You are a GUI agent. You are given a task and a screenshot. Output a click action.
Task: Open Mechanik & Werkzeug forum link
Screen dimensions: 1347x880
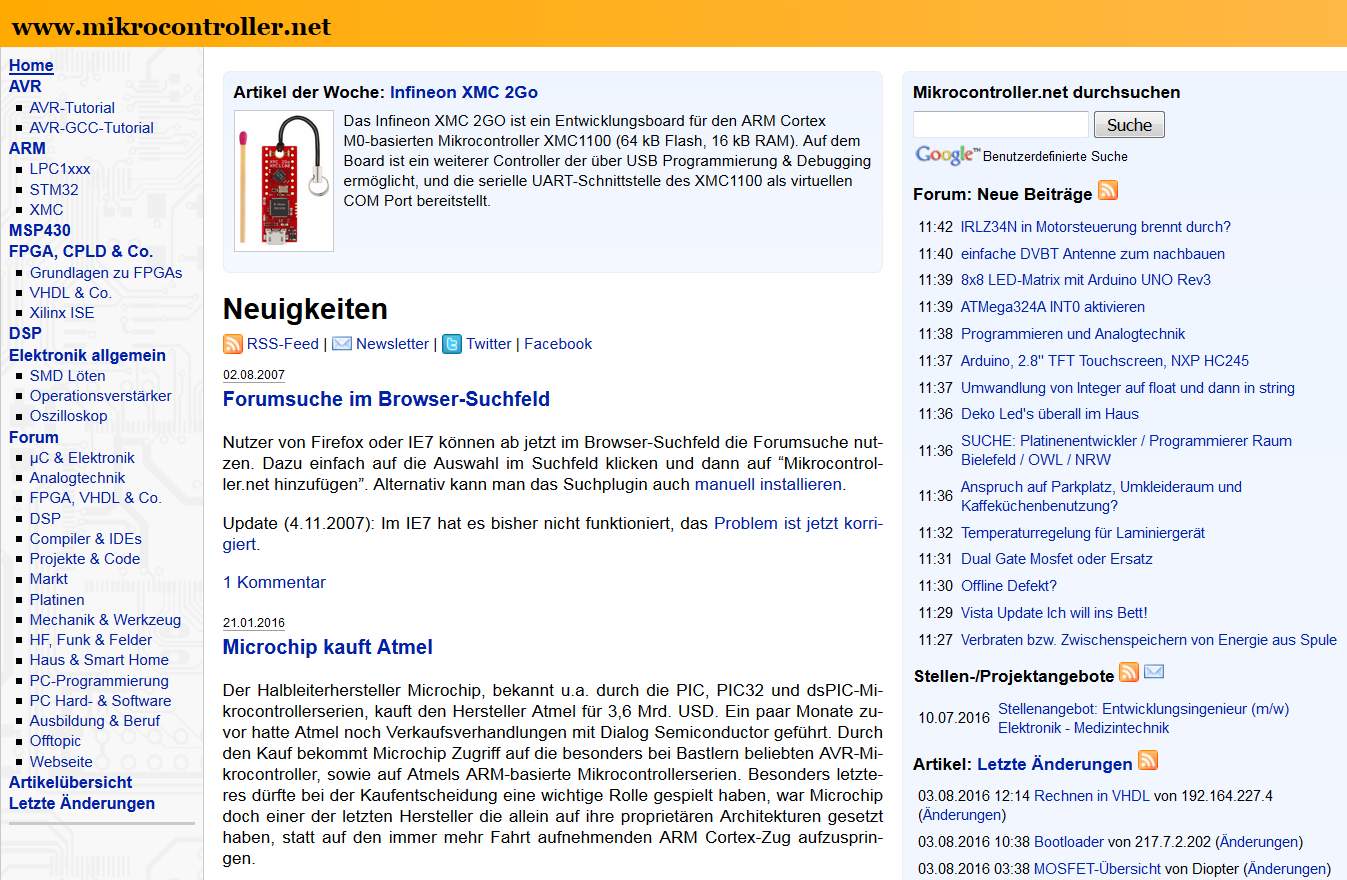(x=106, y=620)
